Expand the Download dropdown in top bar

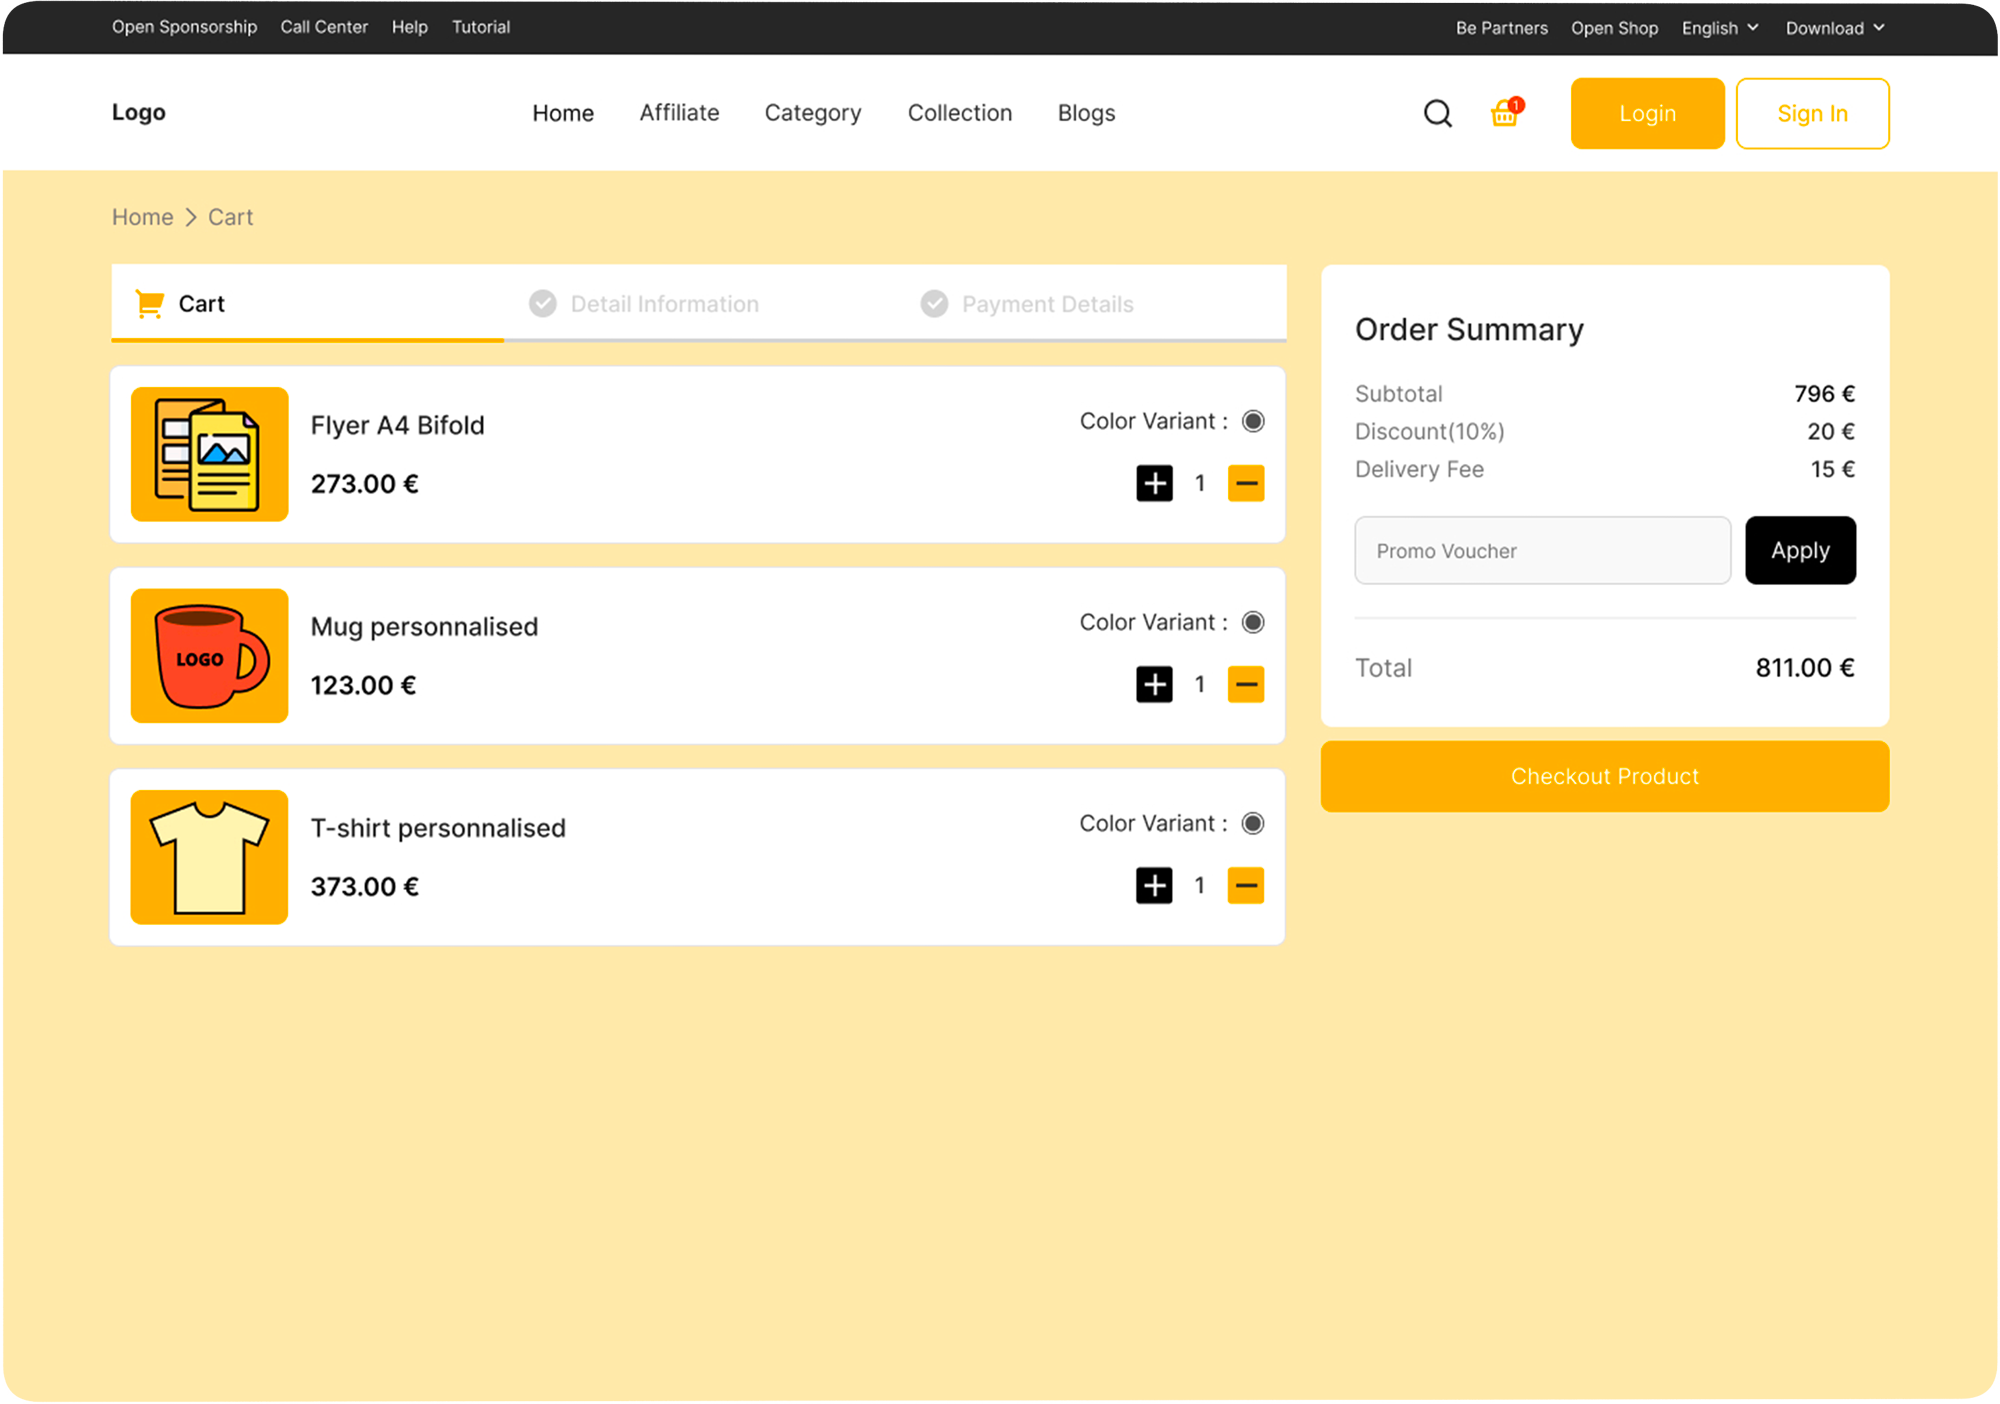coord(1834,28)
